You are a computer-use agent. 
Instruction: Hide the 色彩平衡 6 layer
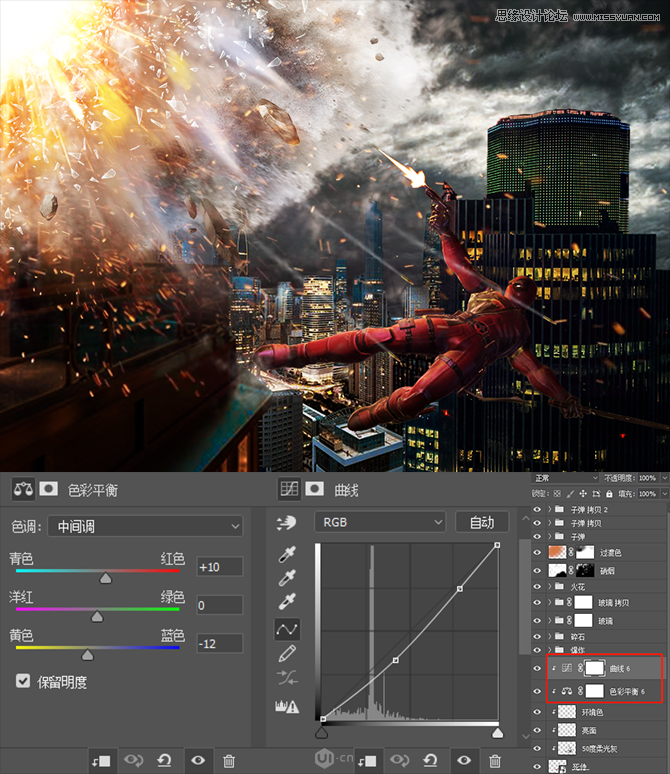pos(538,692)
